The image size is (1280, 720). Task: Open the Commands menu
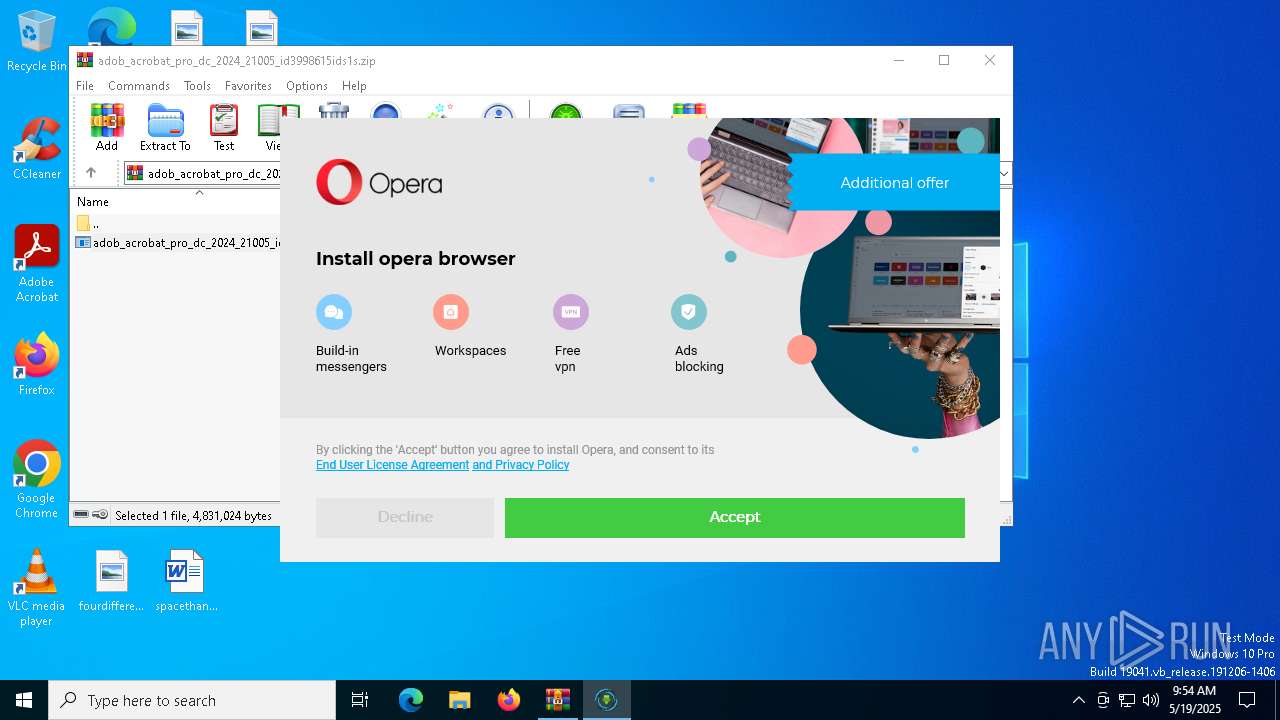[x=139, y=86]
